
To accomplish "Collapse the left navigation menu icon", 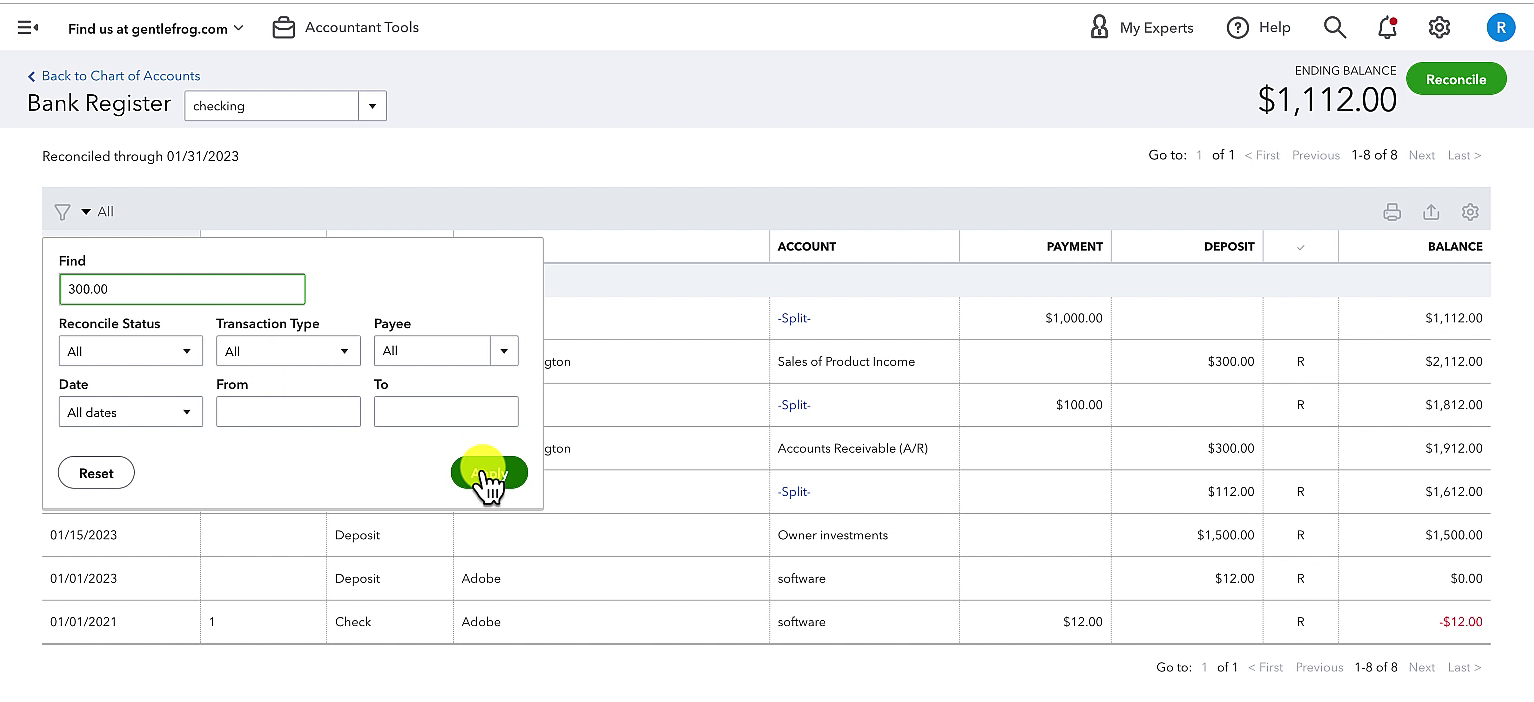I will click(x=28, y=28).
